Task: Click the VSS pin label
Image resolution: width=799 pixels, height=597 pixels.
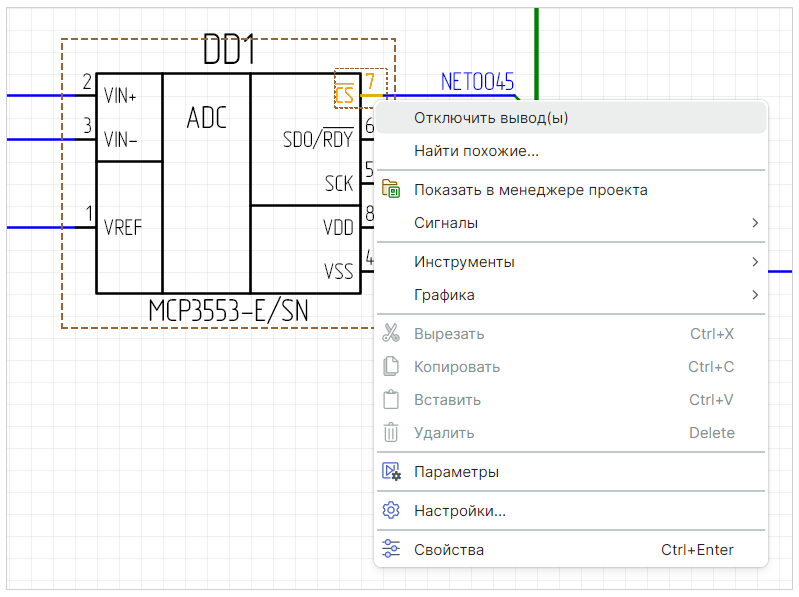Action: pos(338,272)
